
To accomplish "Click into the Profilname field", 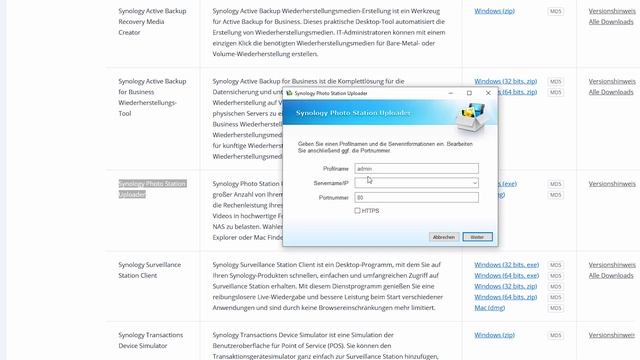I will (x=416, y=169).
